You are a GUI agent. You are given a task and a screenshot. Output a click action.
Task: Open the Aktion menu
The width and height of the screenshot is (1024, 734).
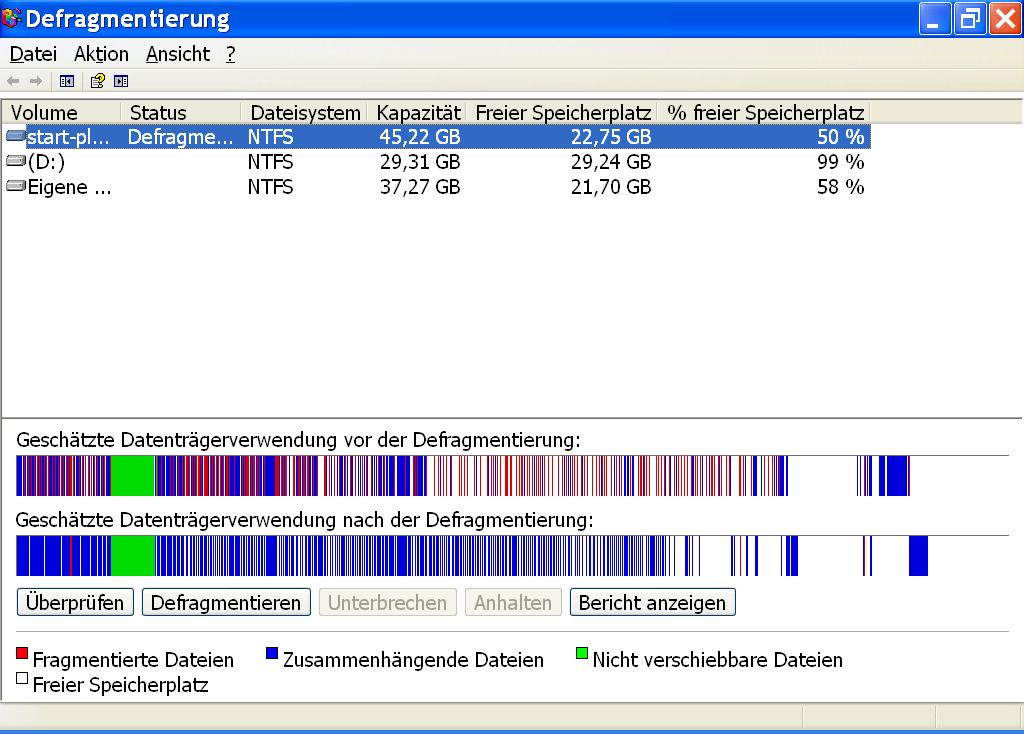tap(101, 54)
